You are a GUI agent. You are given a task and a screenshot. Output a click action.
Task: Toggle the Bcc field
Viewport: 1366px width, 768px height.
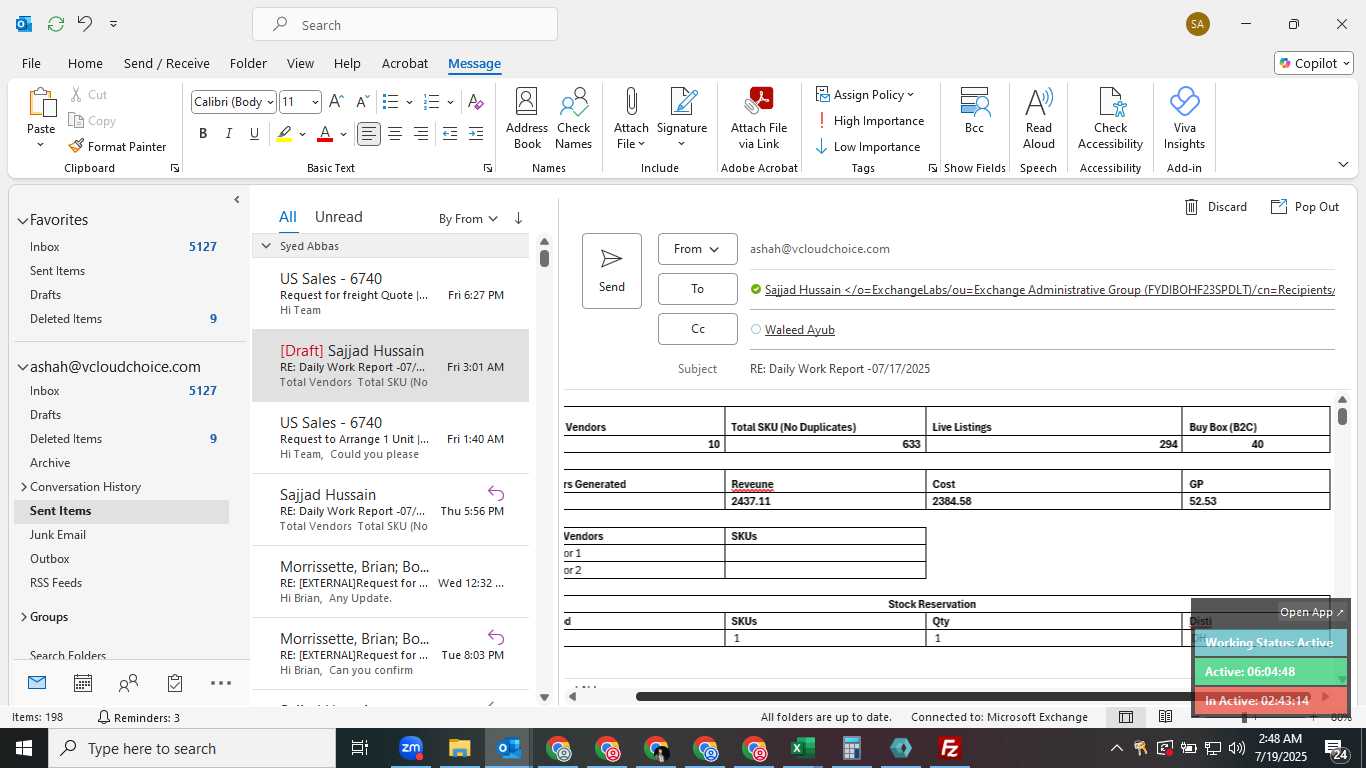[974, 111]
